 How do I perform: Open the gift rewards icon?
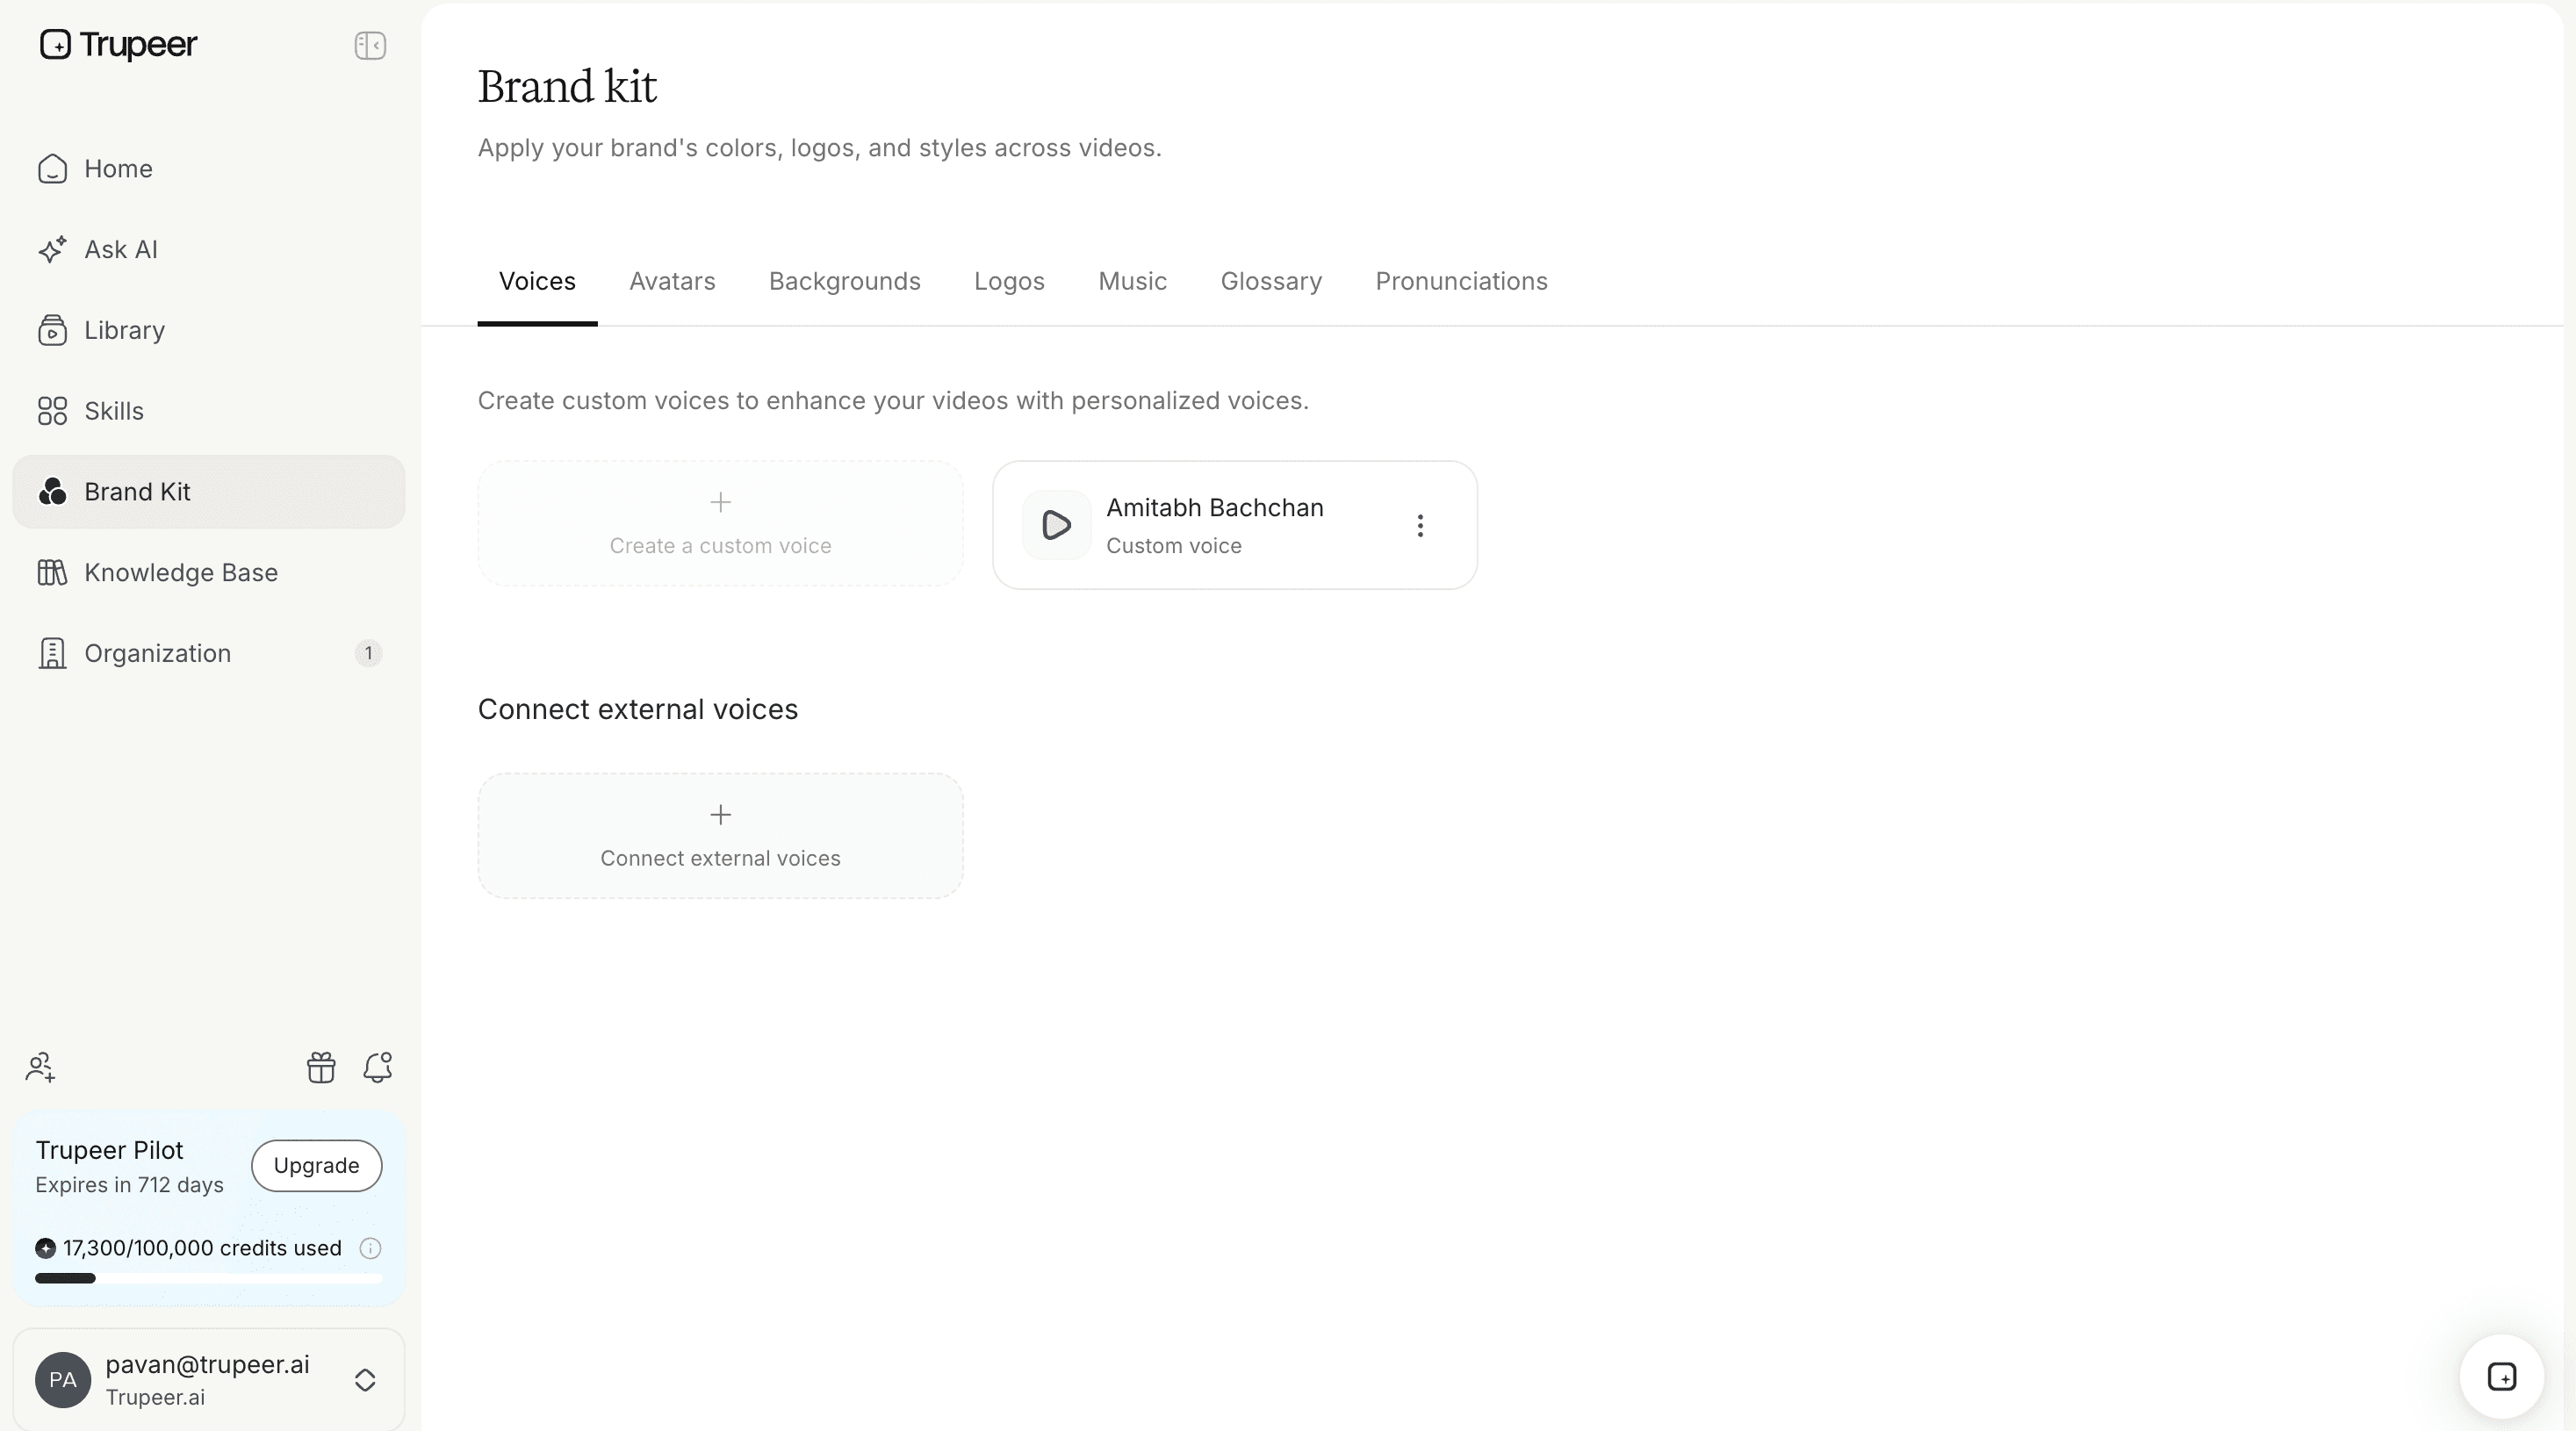click(x=321, y=1068)
